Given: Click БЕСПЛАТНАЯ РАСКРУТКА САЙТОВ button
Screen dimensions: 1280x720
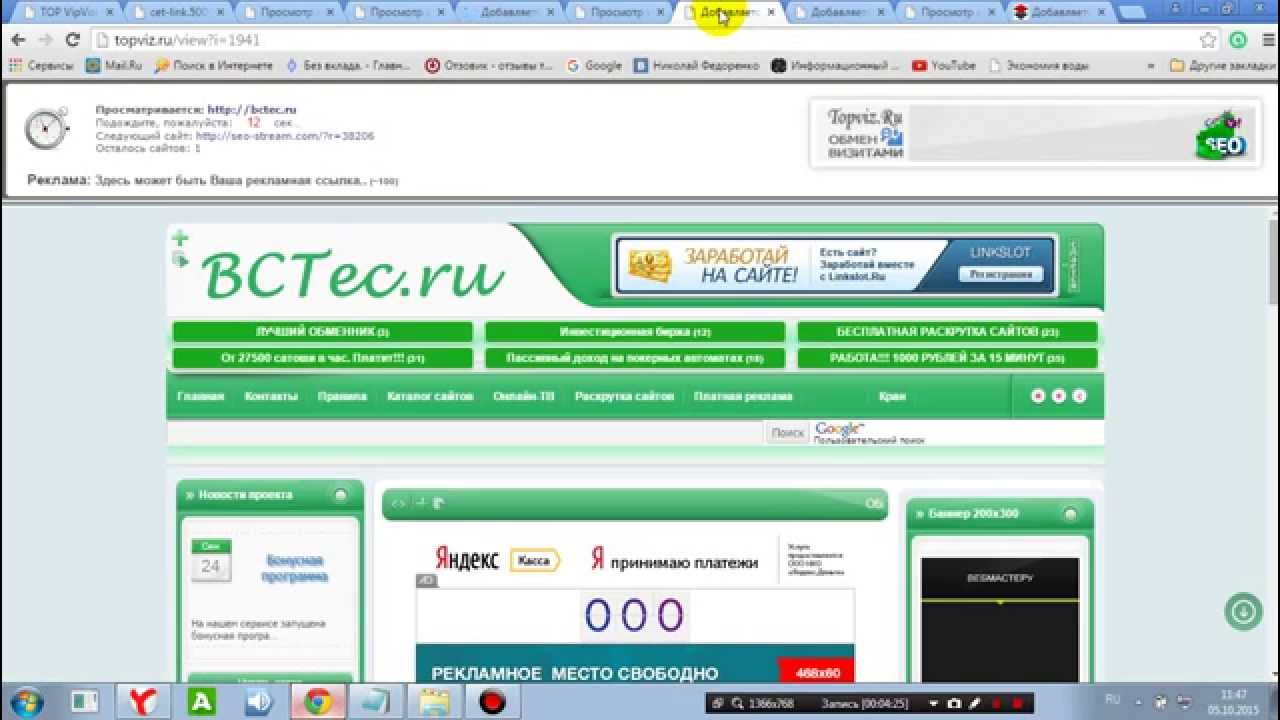Looking at the screenshot, I should pyautogui.click(x=947, y=332).
